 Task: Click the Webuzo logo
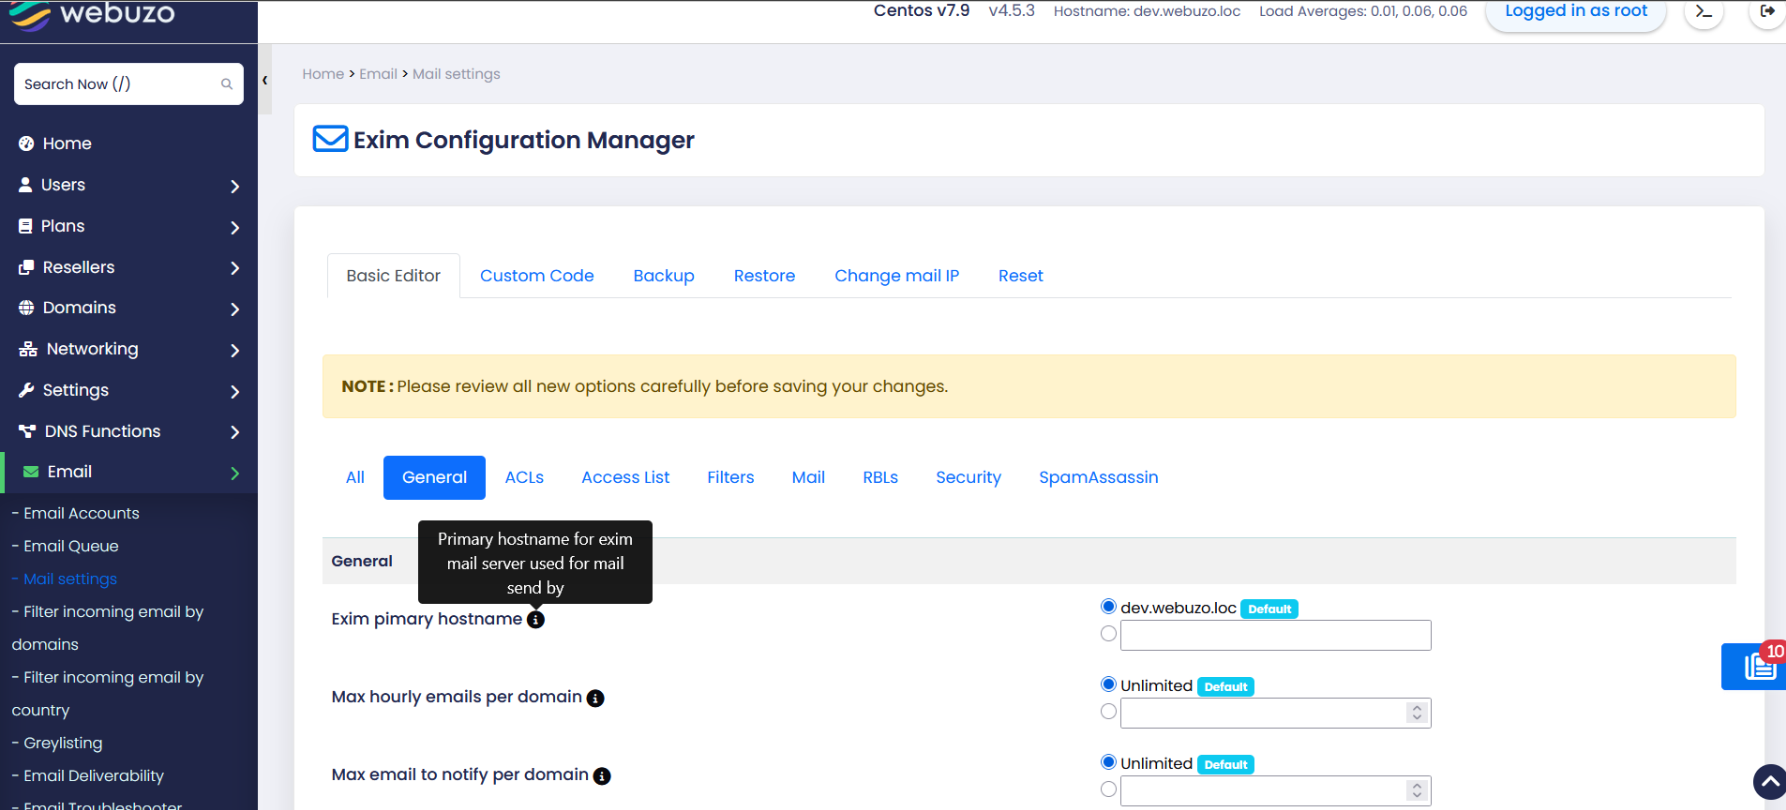[92, 14]
